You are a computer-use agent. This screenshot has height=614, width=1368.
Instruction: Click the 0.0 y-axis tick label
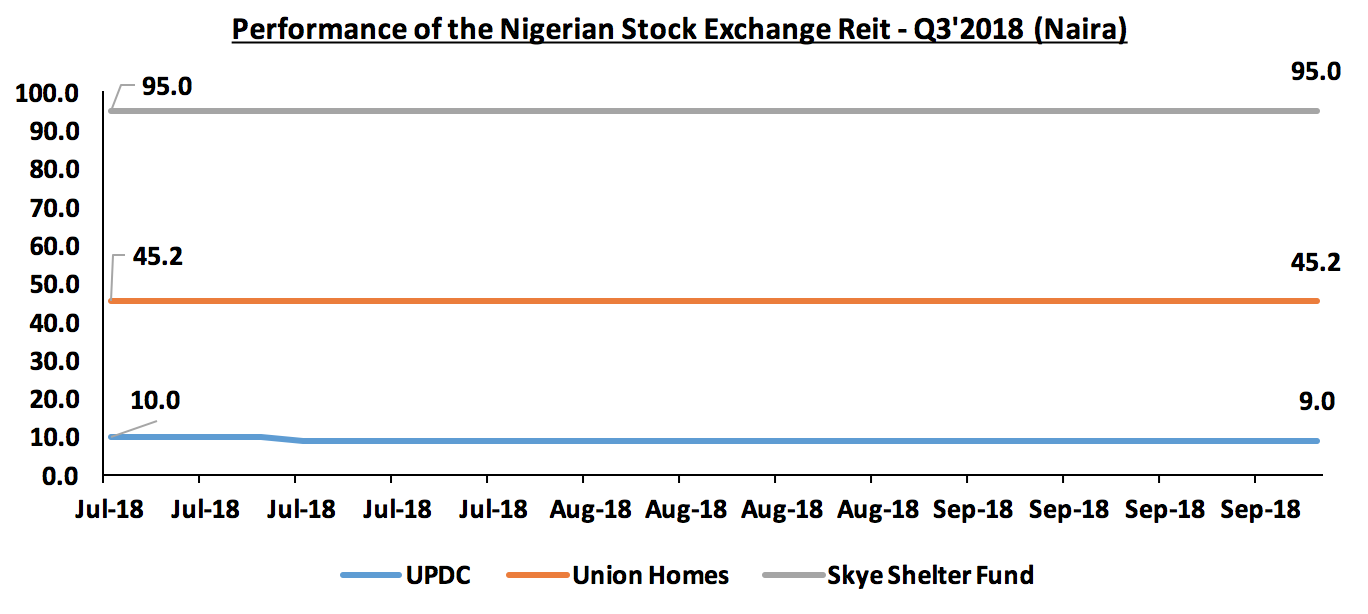tap(59, 475)
